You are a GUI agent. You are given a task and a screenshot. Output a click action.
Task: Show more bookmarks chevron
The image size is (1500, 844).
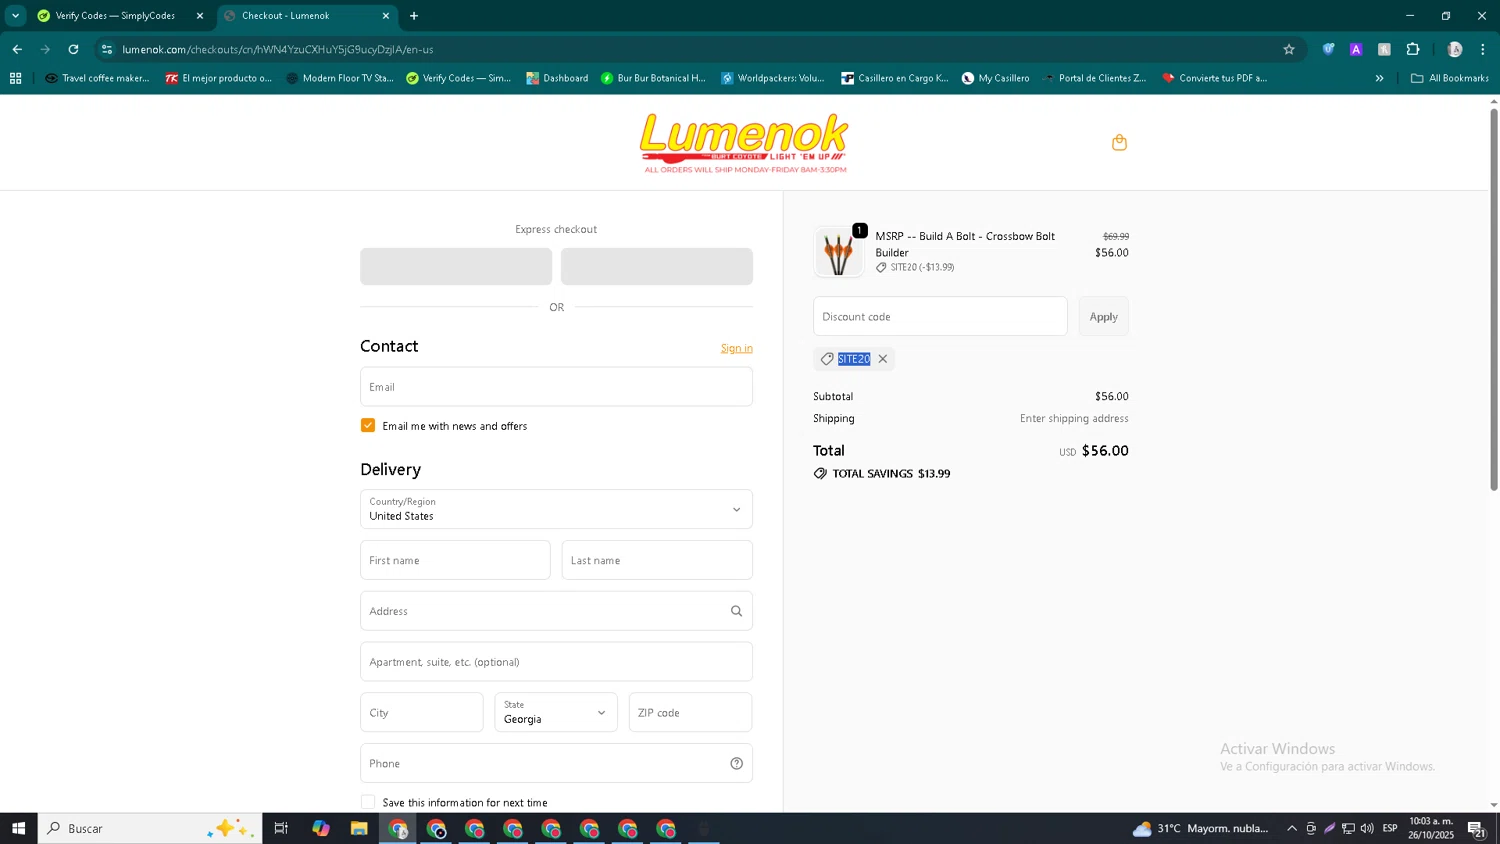pyautogui.click(x=1379, y=78)
